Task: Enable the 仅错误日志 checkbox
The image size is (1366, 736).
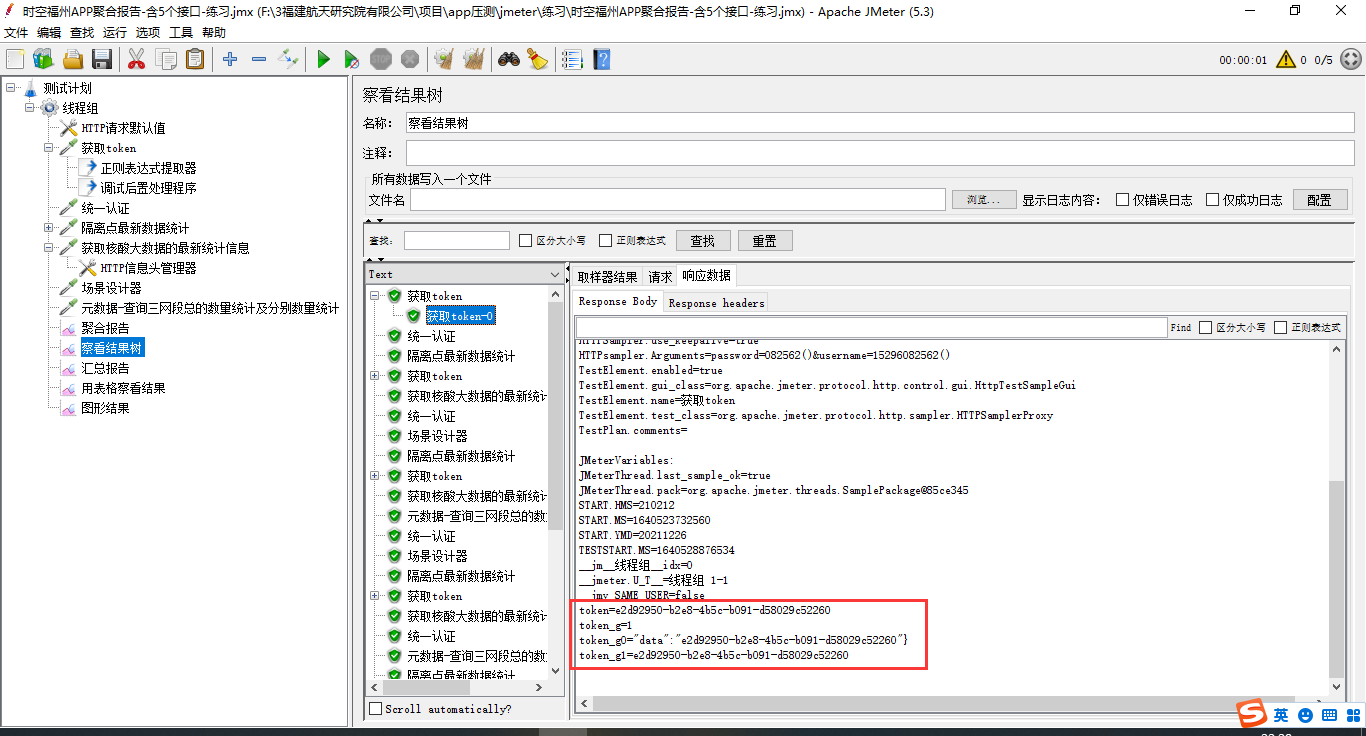Action: [x=1123, y=200]
